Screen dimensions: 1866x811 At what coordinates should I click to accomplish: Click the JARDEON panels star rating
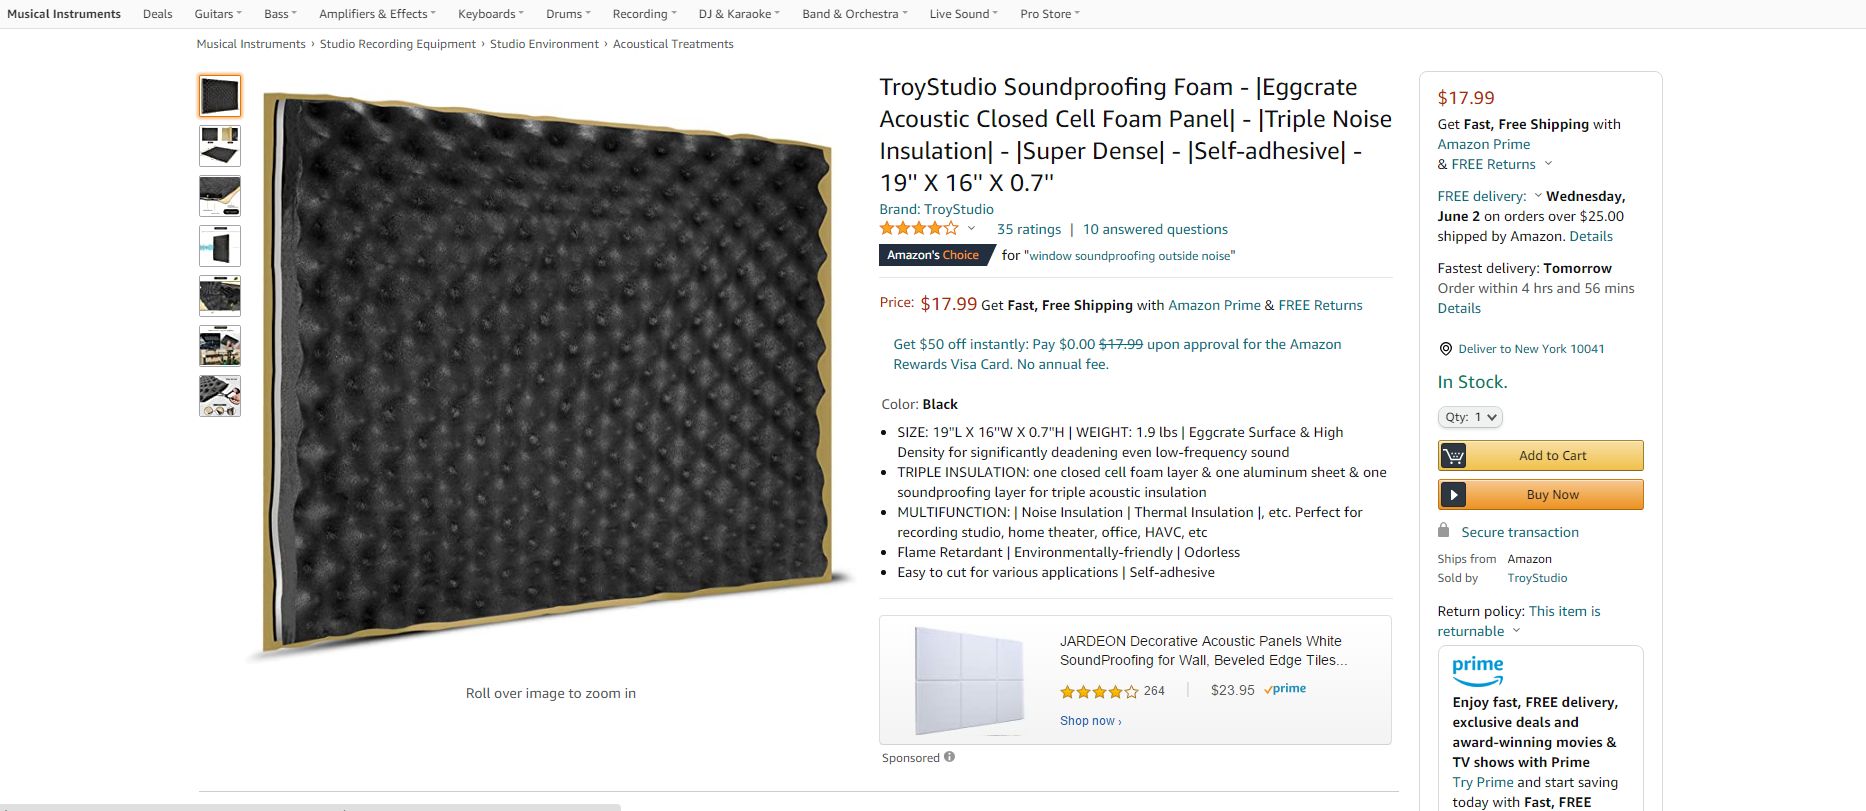click(1099, 691)
